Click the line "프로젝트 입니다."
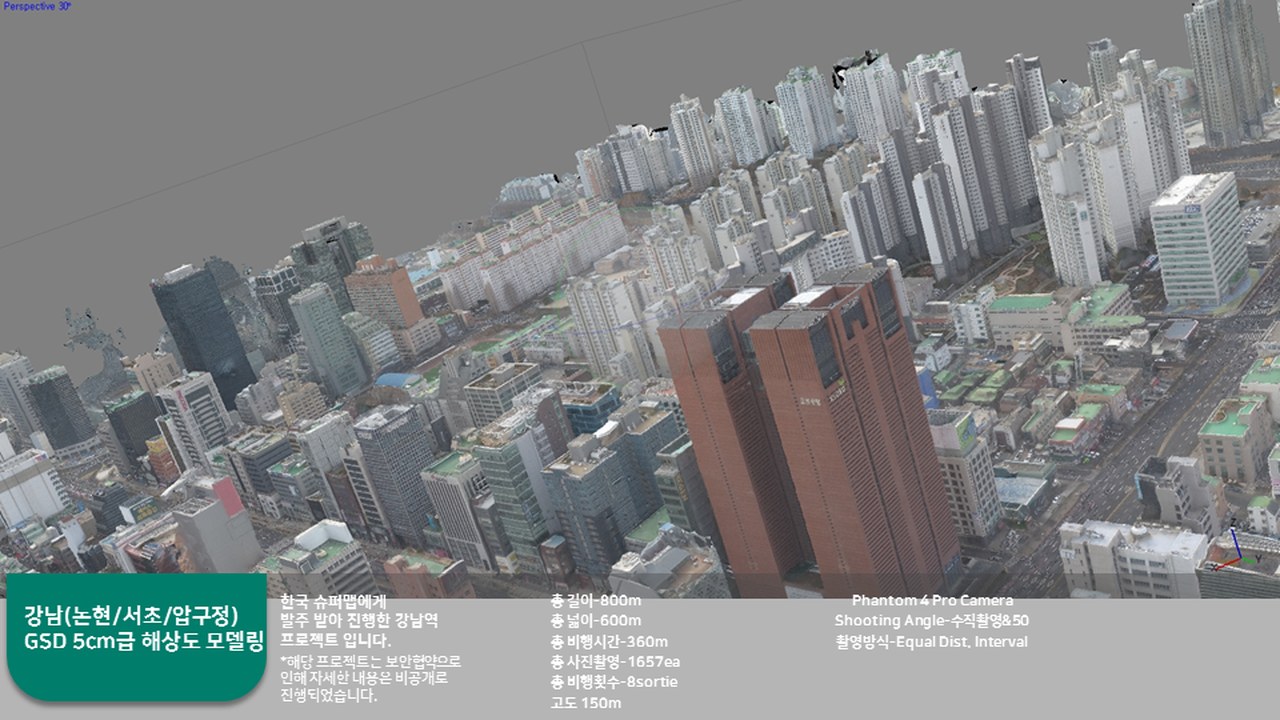Viewport: 1280px width, 720px height. point(336,641)
